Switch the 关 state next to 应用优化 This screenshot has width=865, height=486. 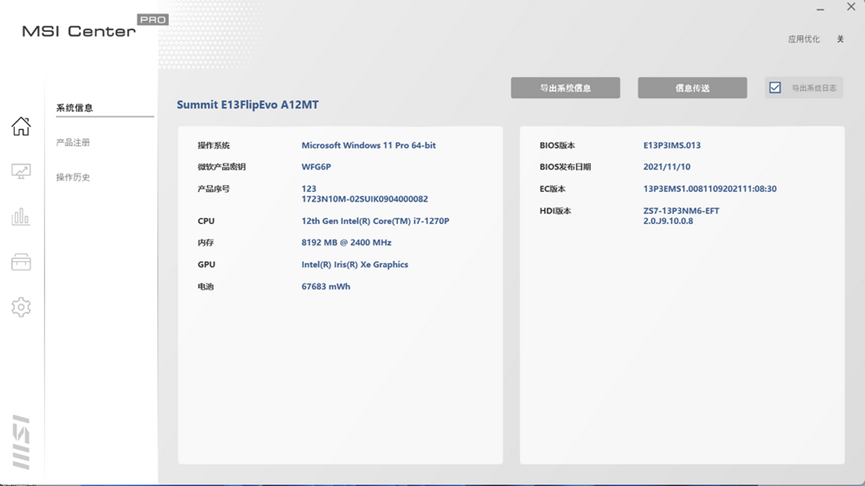pyautogui.click(x=840, y=39)
